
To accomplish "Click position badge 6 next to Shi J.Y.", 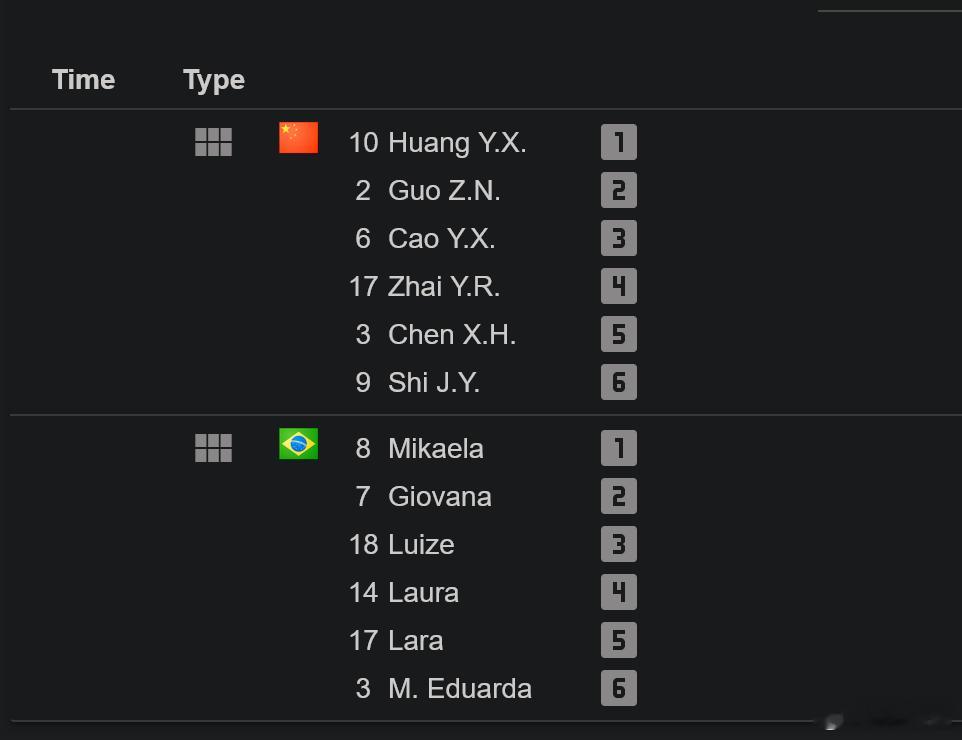I will click(618, 382).
